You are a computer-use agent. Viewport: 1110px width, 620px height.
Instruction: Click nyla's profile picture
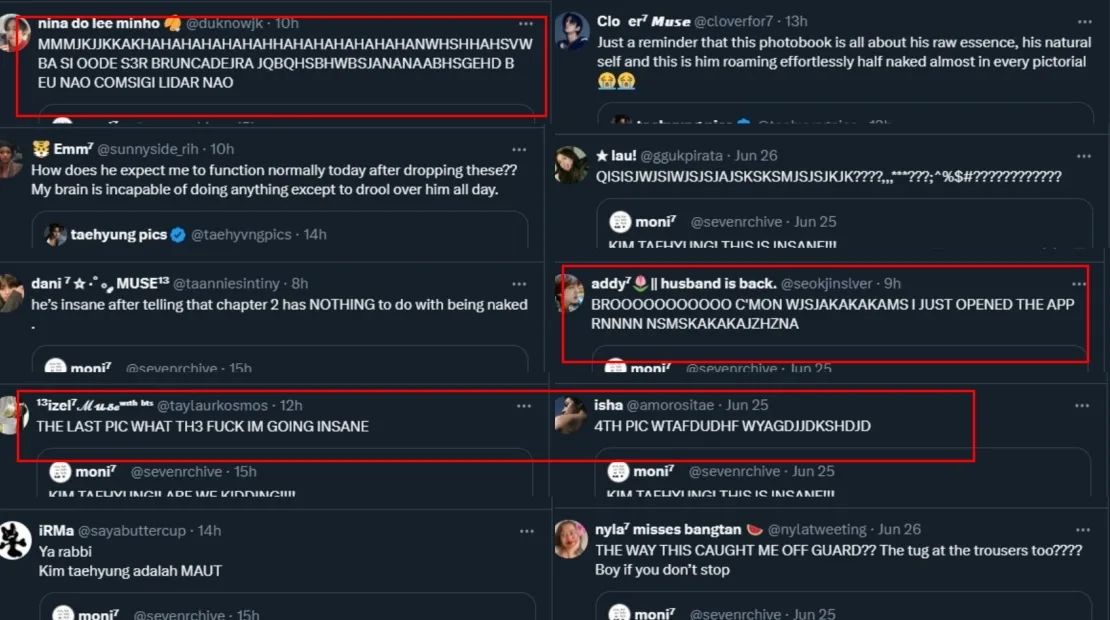pos(570,538)
